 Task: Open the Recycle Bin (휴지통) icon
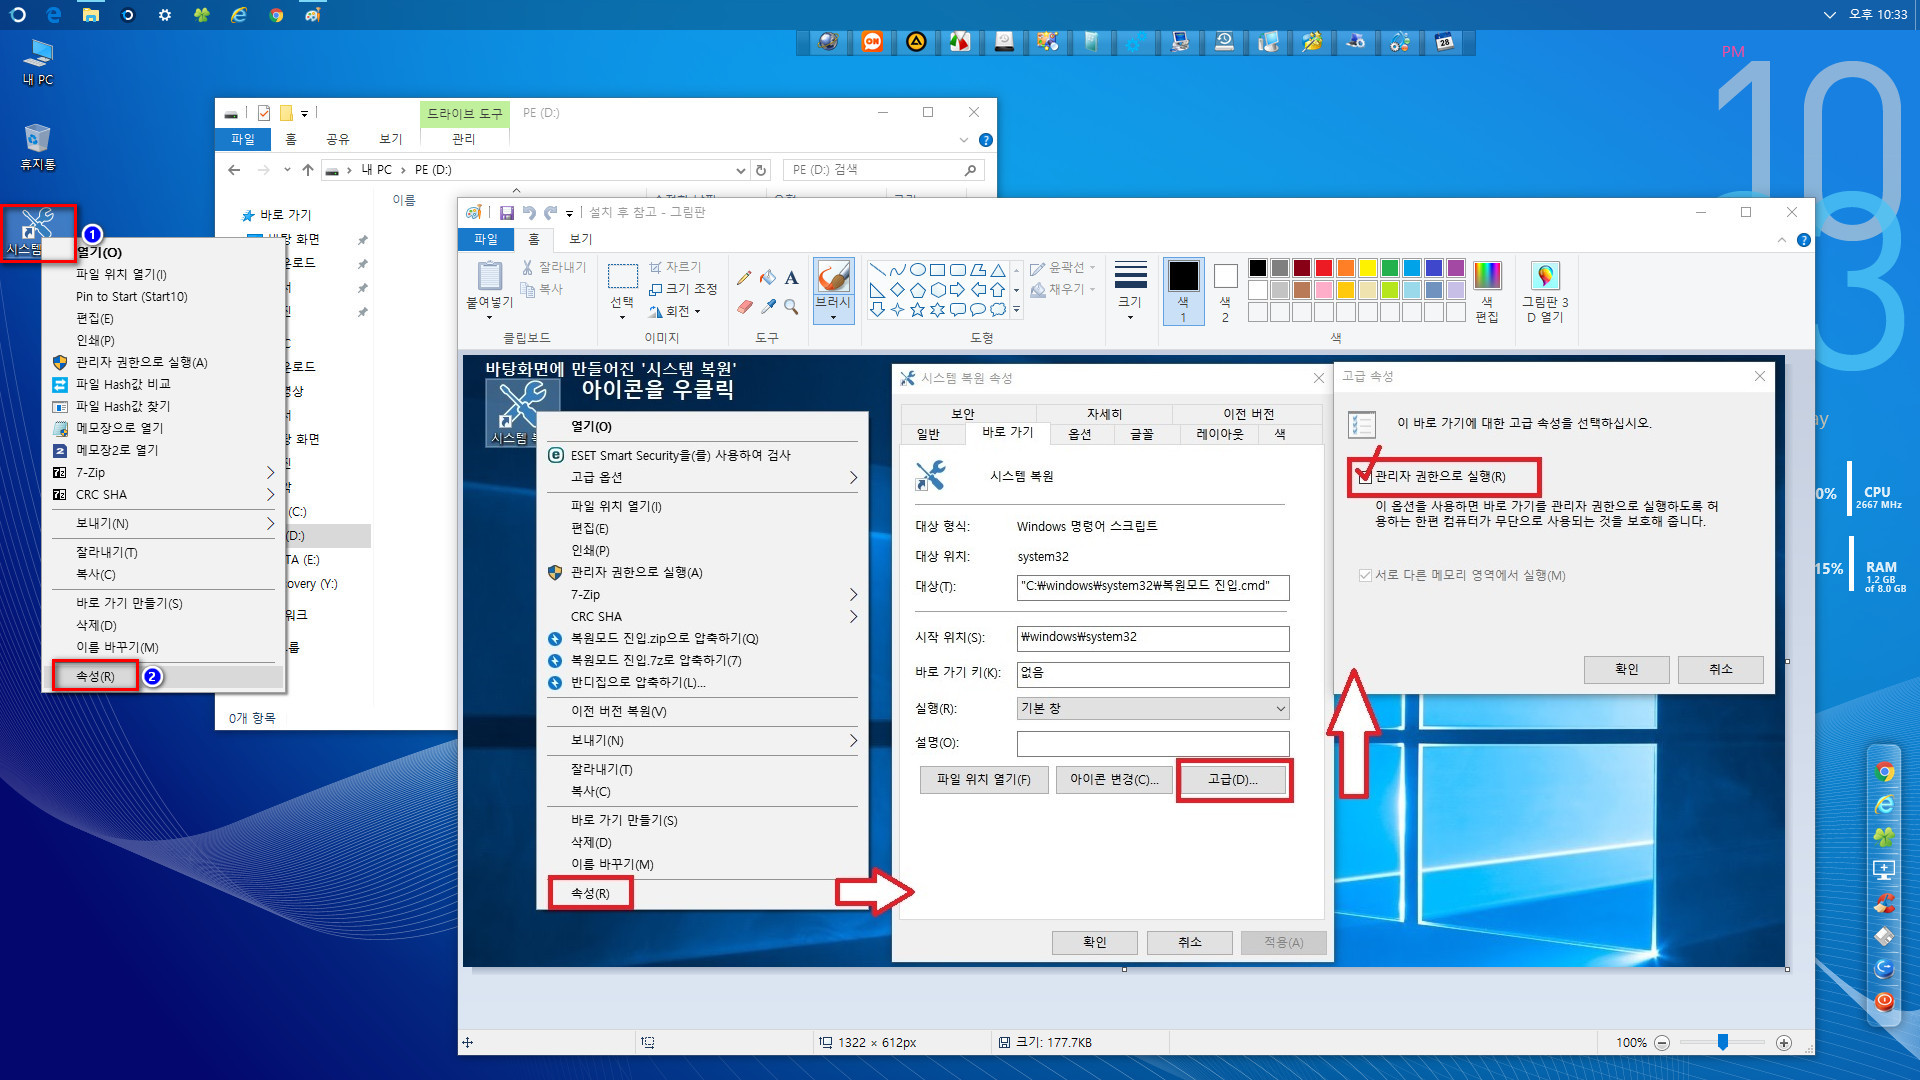click(38, 147)
